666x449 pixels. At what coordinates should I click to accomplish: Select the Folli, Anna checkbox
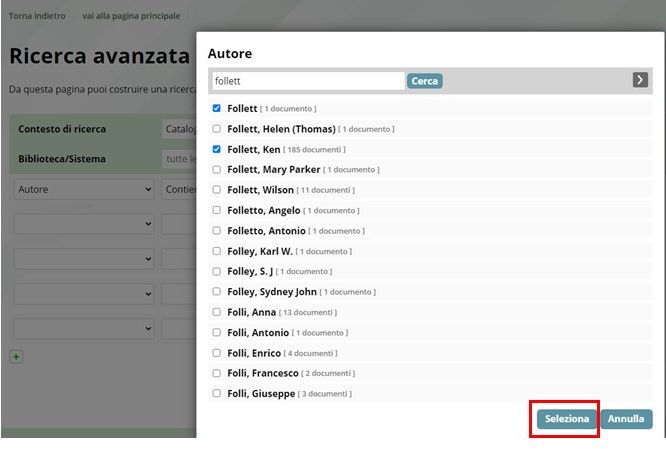point(217,312)
